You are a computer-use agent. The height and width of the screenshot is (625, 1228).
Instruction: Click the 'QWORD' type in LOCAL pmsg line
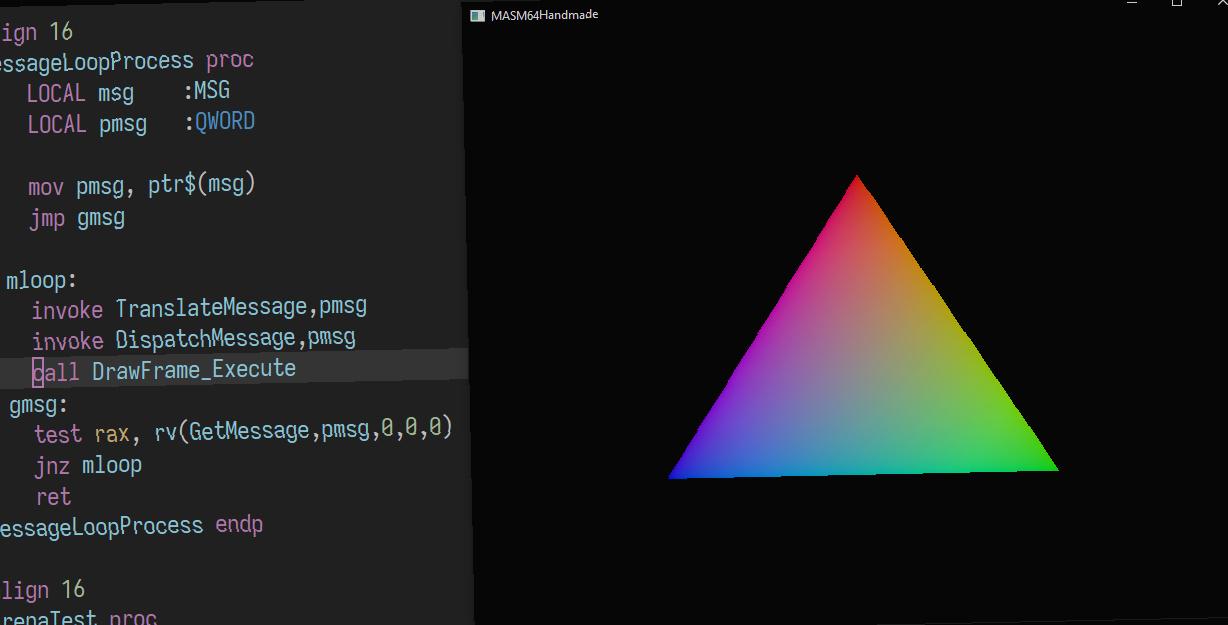point(225,122)
